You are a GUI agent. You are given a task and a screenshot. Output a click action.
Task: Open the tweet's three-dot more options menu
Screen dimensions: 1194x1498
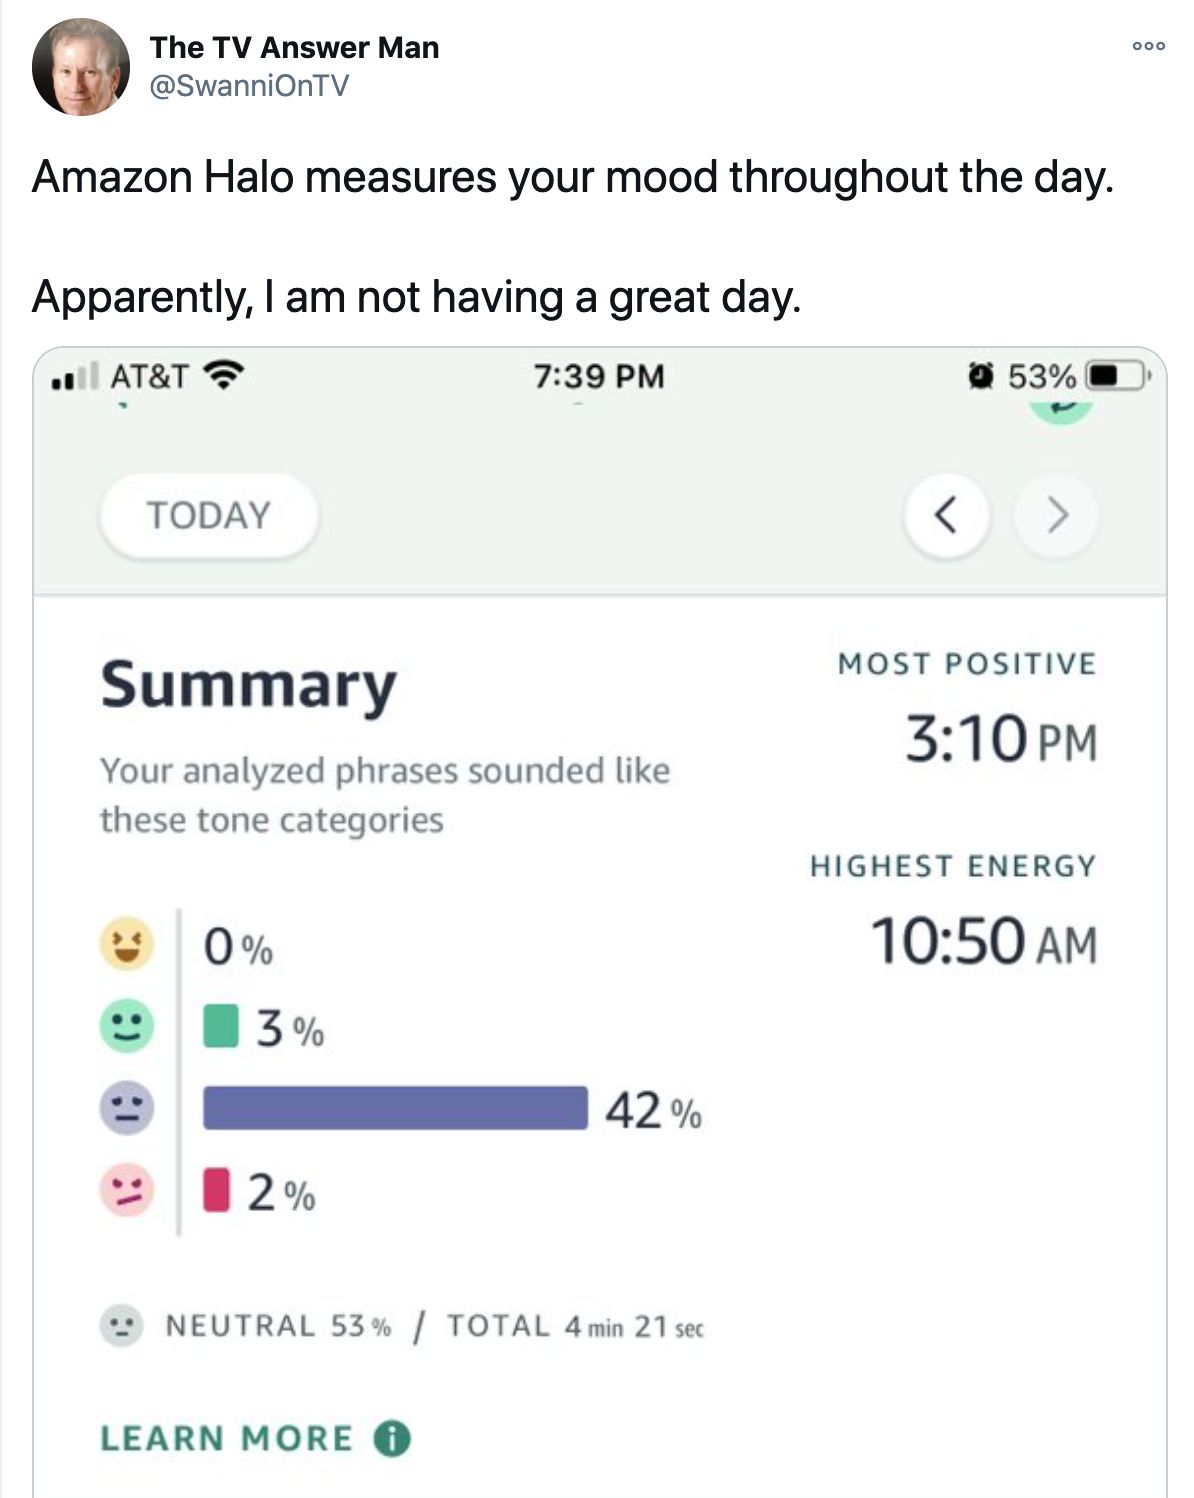click(1148, 46)
